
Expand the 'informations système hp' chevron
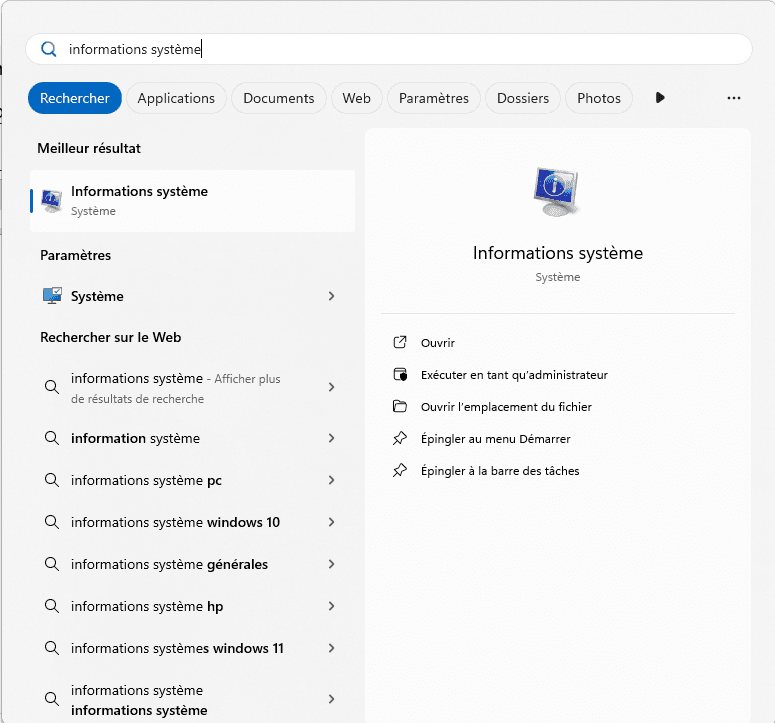(331, 606)
